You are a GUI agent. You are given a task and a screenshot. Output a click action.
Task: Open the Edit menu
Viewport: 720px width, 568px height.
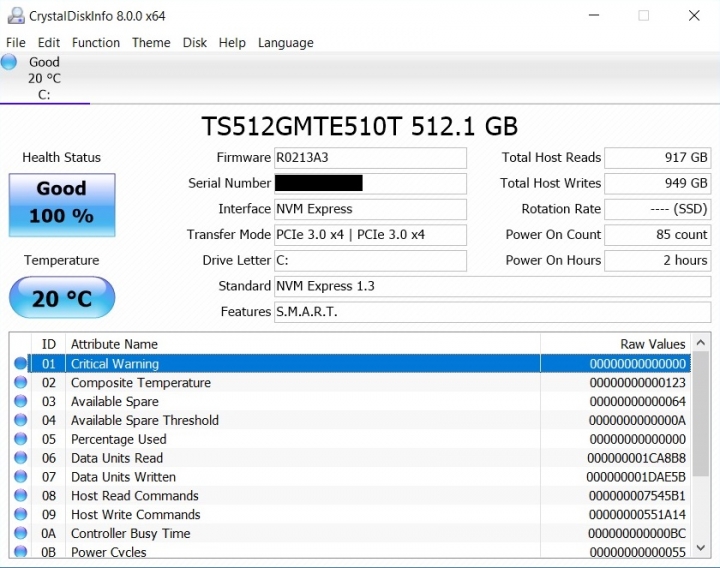pyautogui.click(x=49, y=43)
